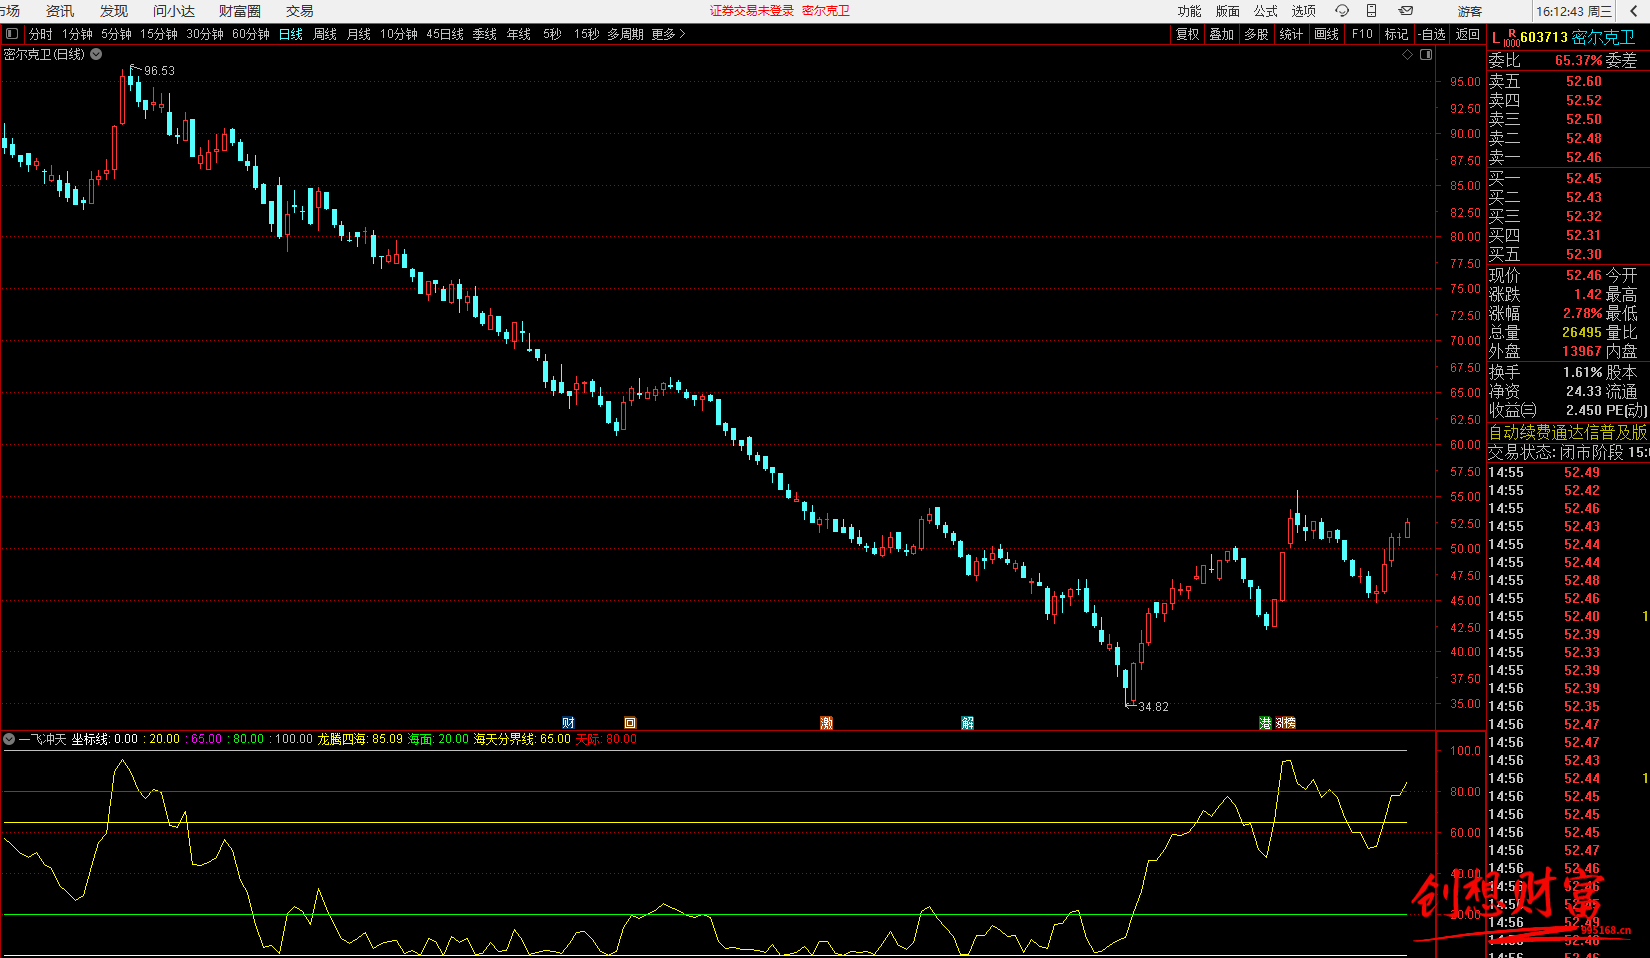Click the 复权 button
1650x958 pixels.
pos(1187,34)
